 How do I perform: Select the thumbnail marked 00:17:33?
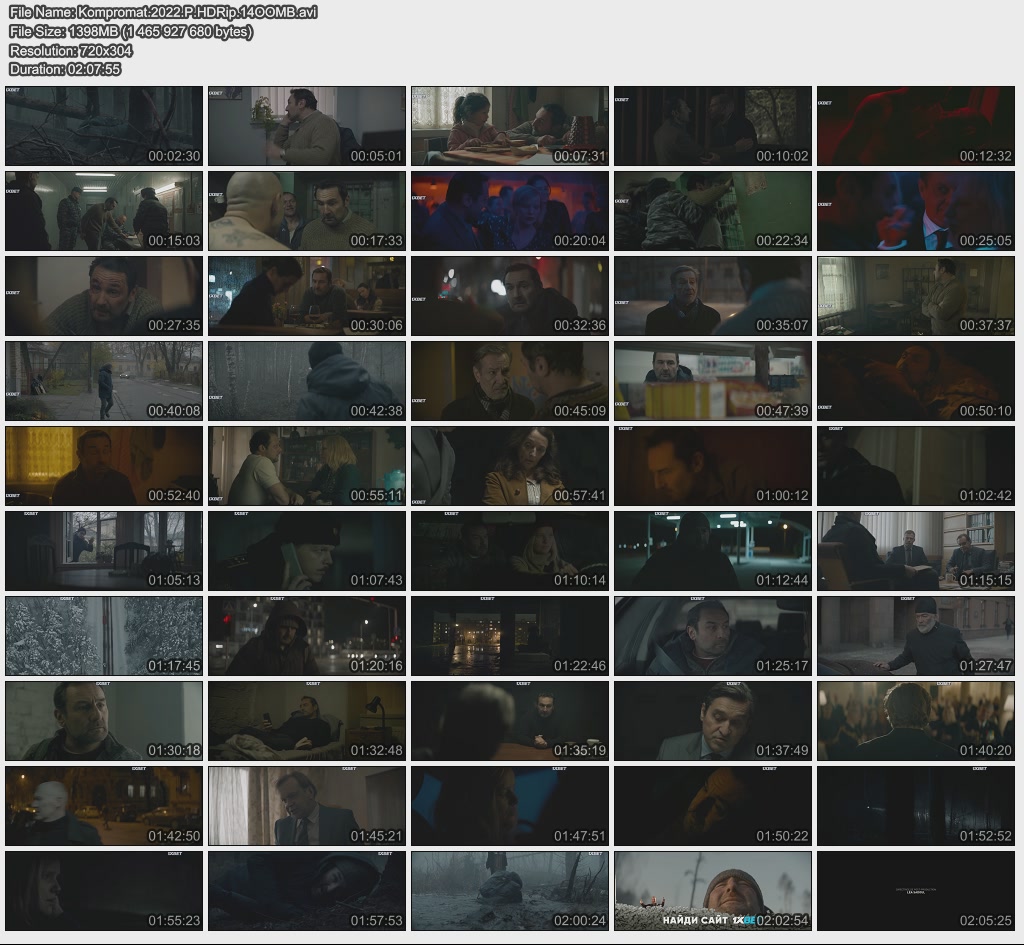[x=307, y=211]
